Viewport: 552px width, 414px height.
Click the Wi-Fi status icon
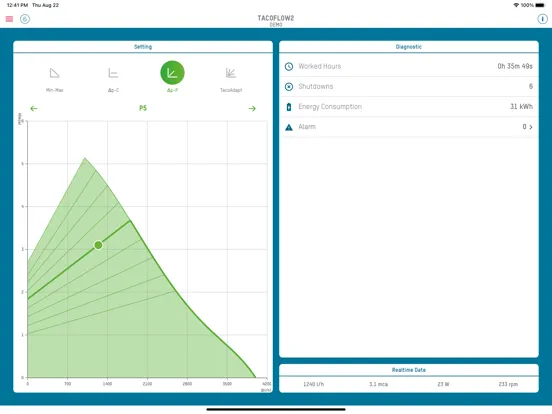(x=516, y=5)
